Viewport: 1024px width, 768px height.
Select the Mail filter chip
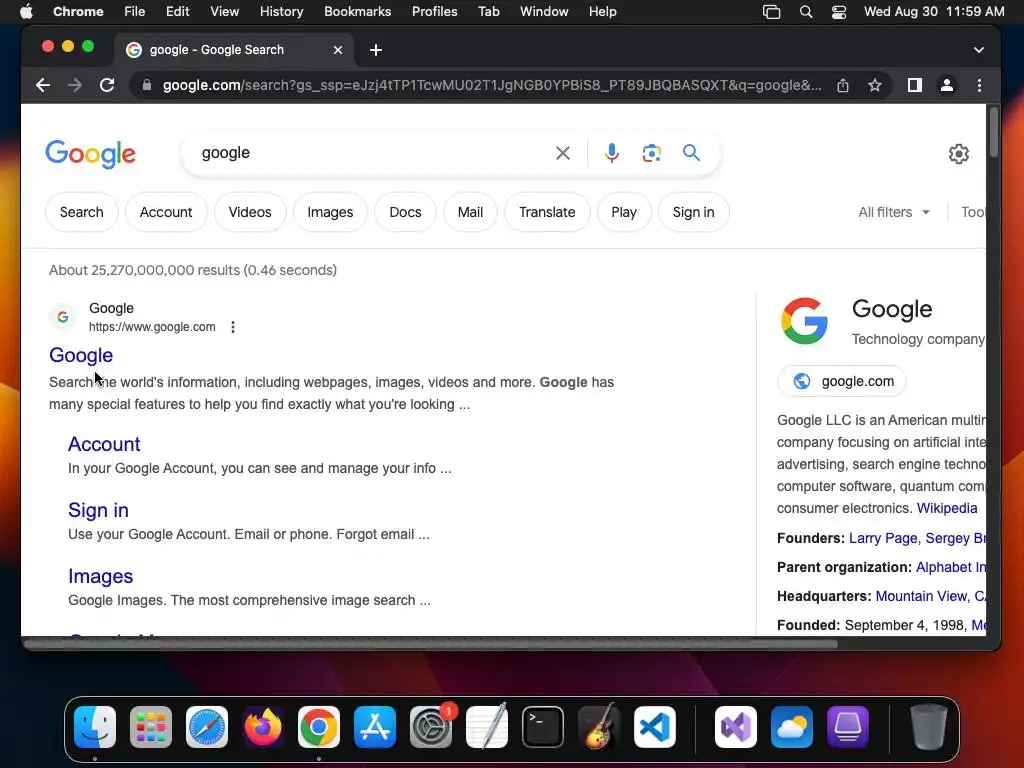click(470, 212)
